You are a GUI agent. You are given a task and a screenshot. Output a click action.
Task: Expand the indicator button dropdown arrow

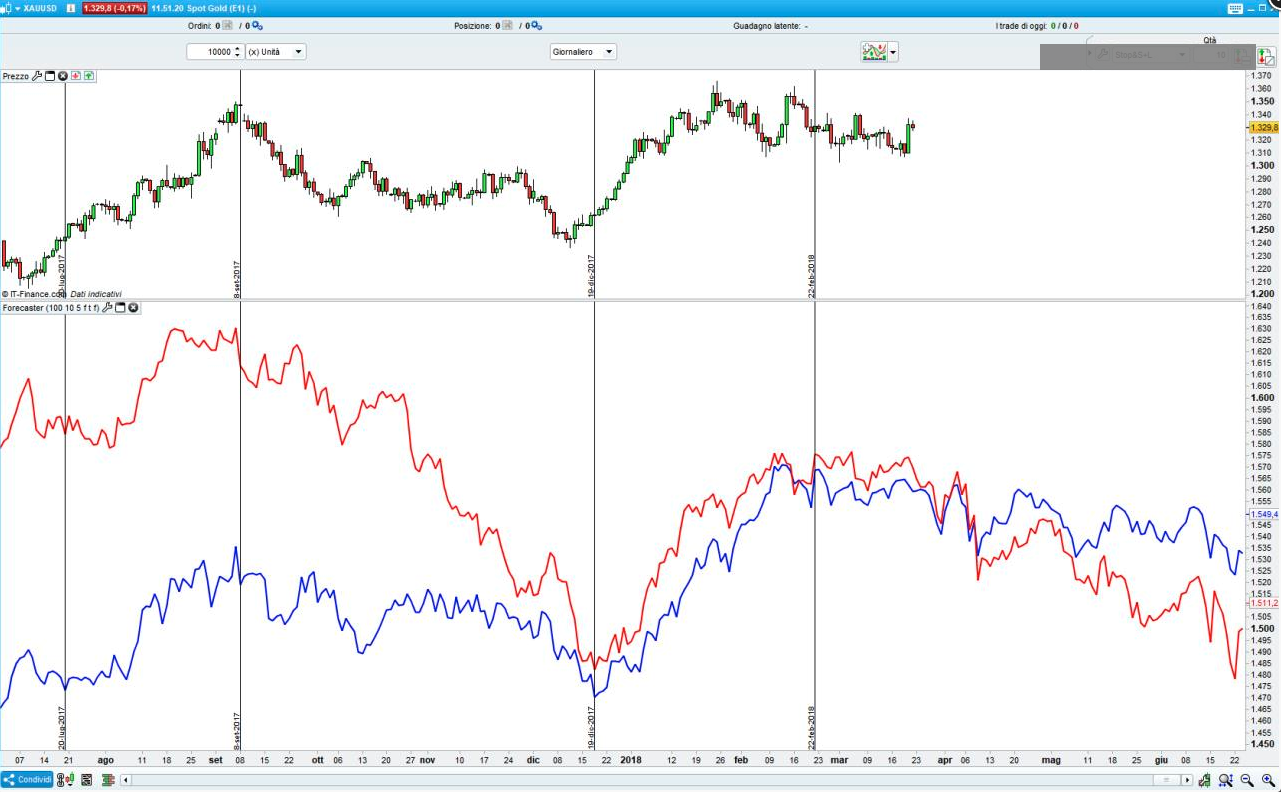click(893, 52)
